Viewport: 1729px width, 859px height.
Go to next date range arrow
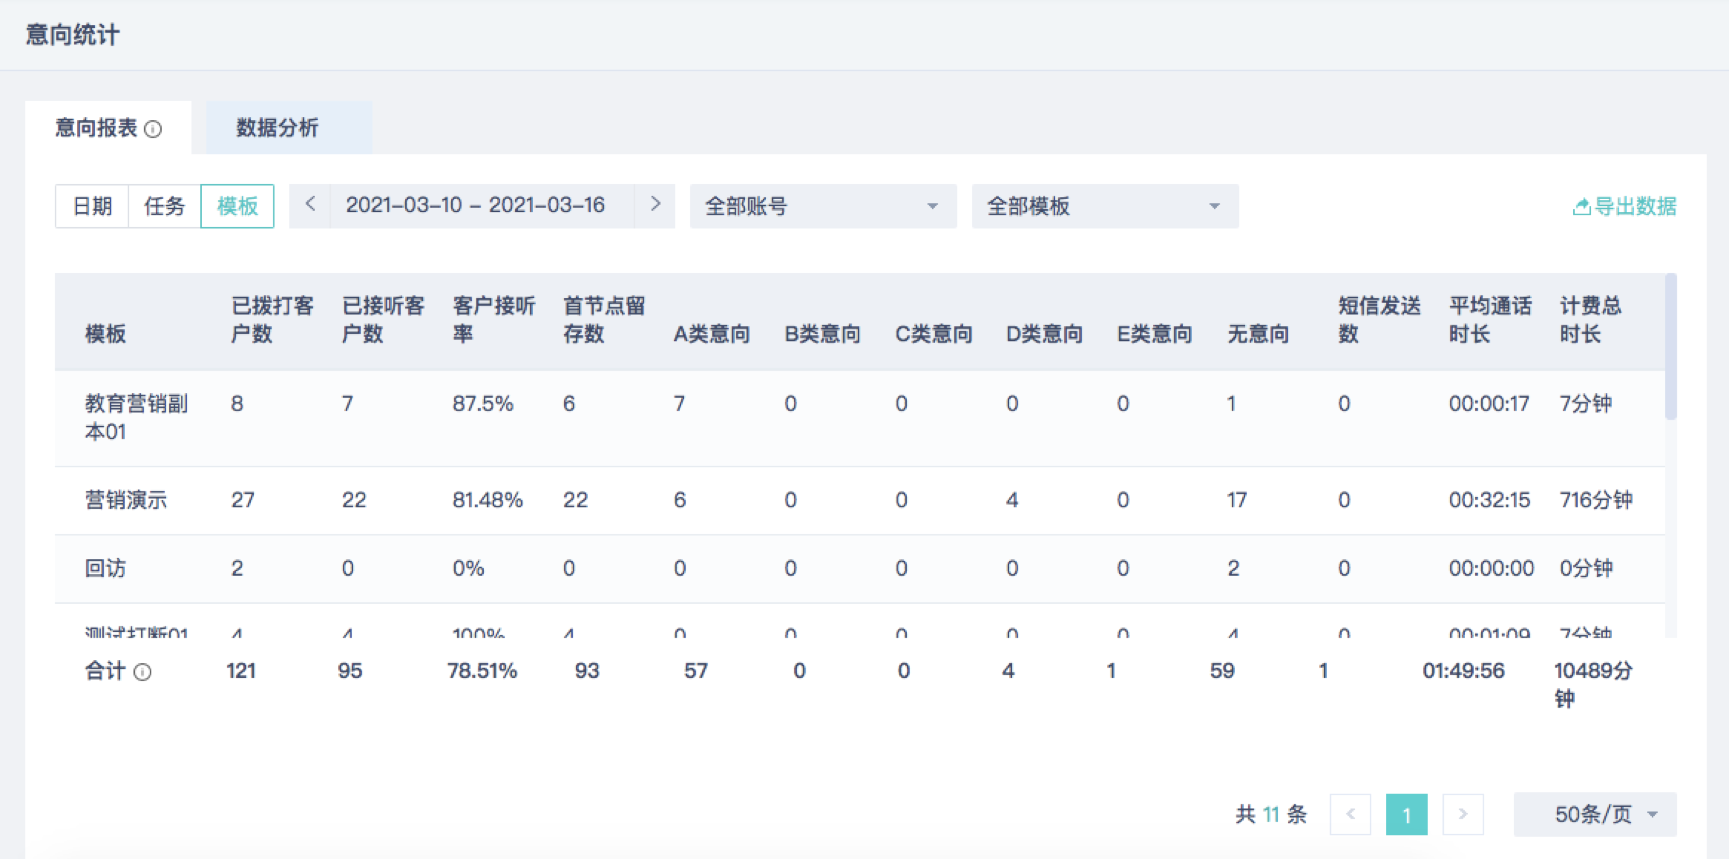pos(656,204)
